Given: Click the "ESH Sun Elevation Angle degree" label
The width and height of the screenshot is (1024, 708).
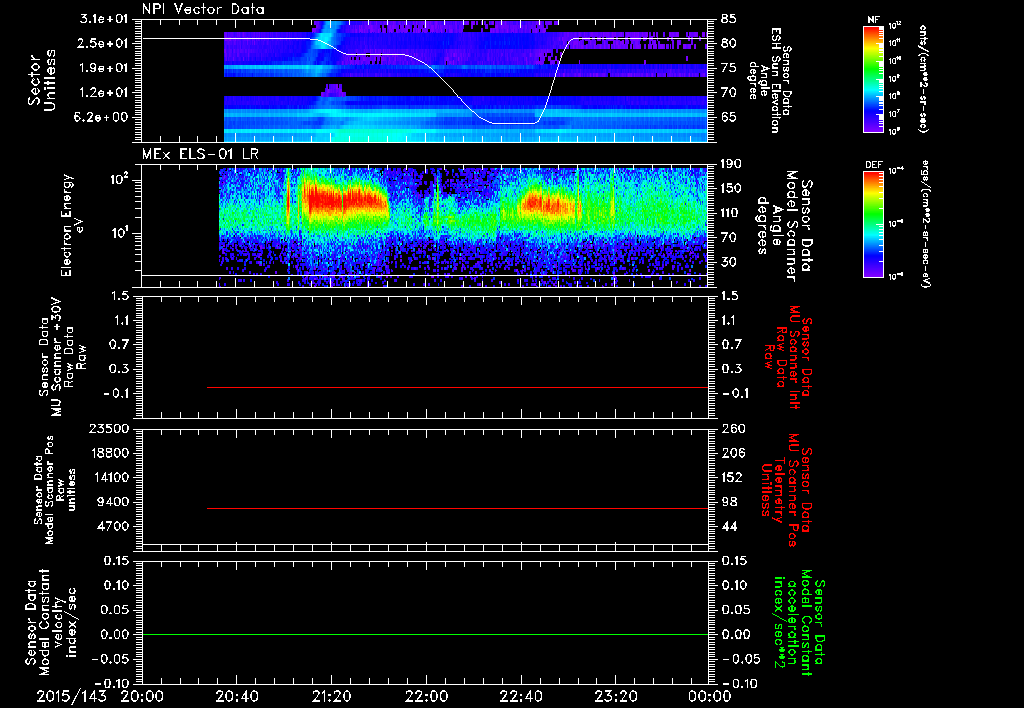Looking at the screenshot, I should tap(769, 80).
